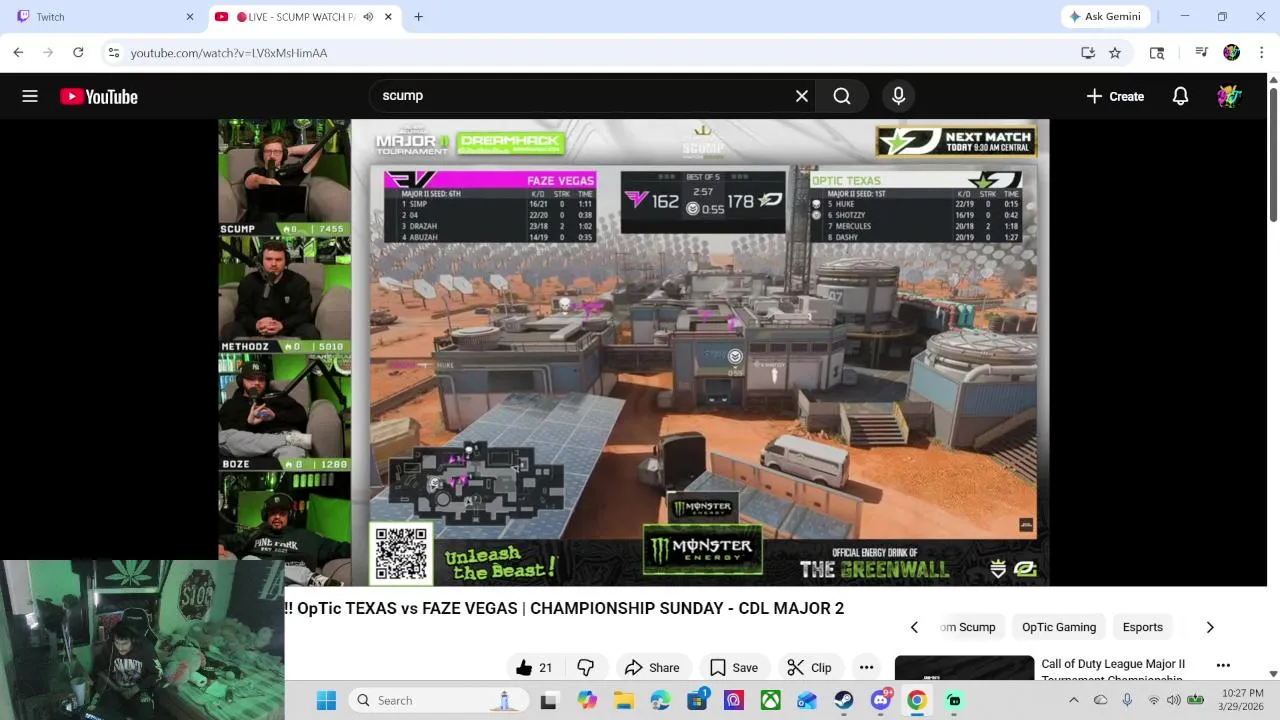Open Microsoft Edge from the taskbar

660,700
